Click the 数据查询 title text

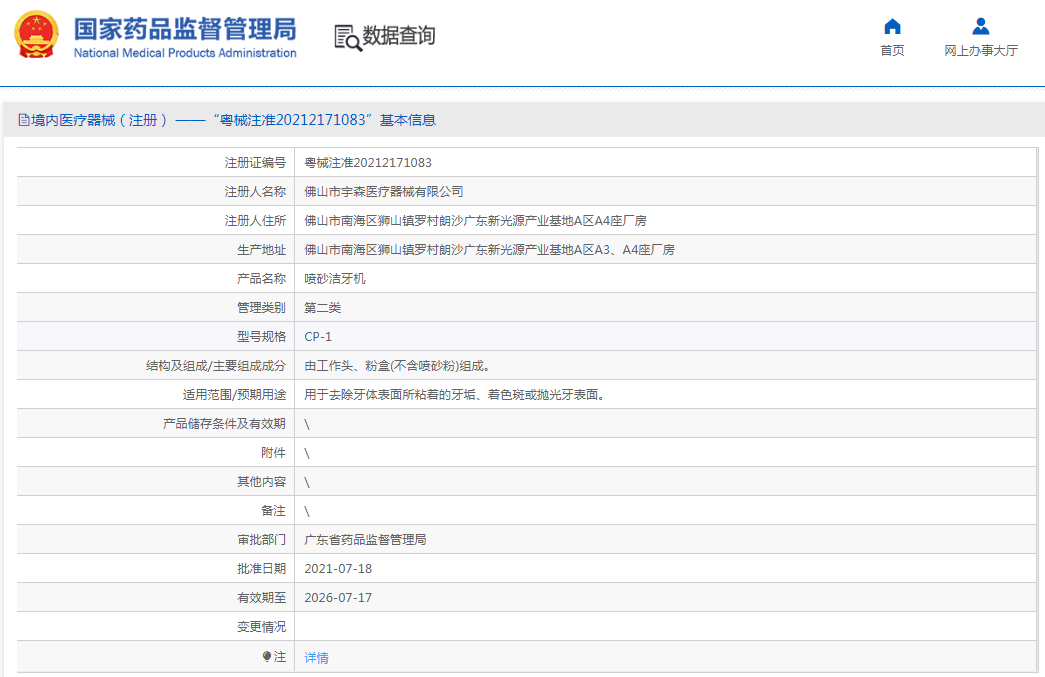tap(399, 36)
